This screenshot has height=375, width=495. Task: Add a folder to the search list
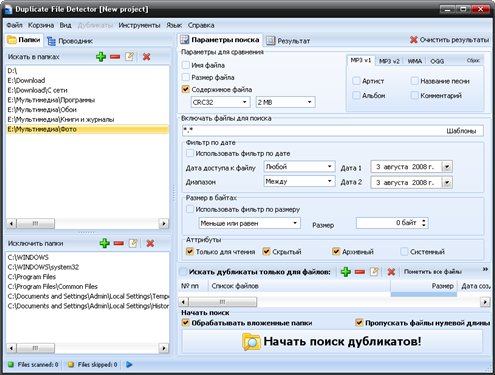(101, 57)
